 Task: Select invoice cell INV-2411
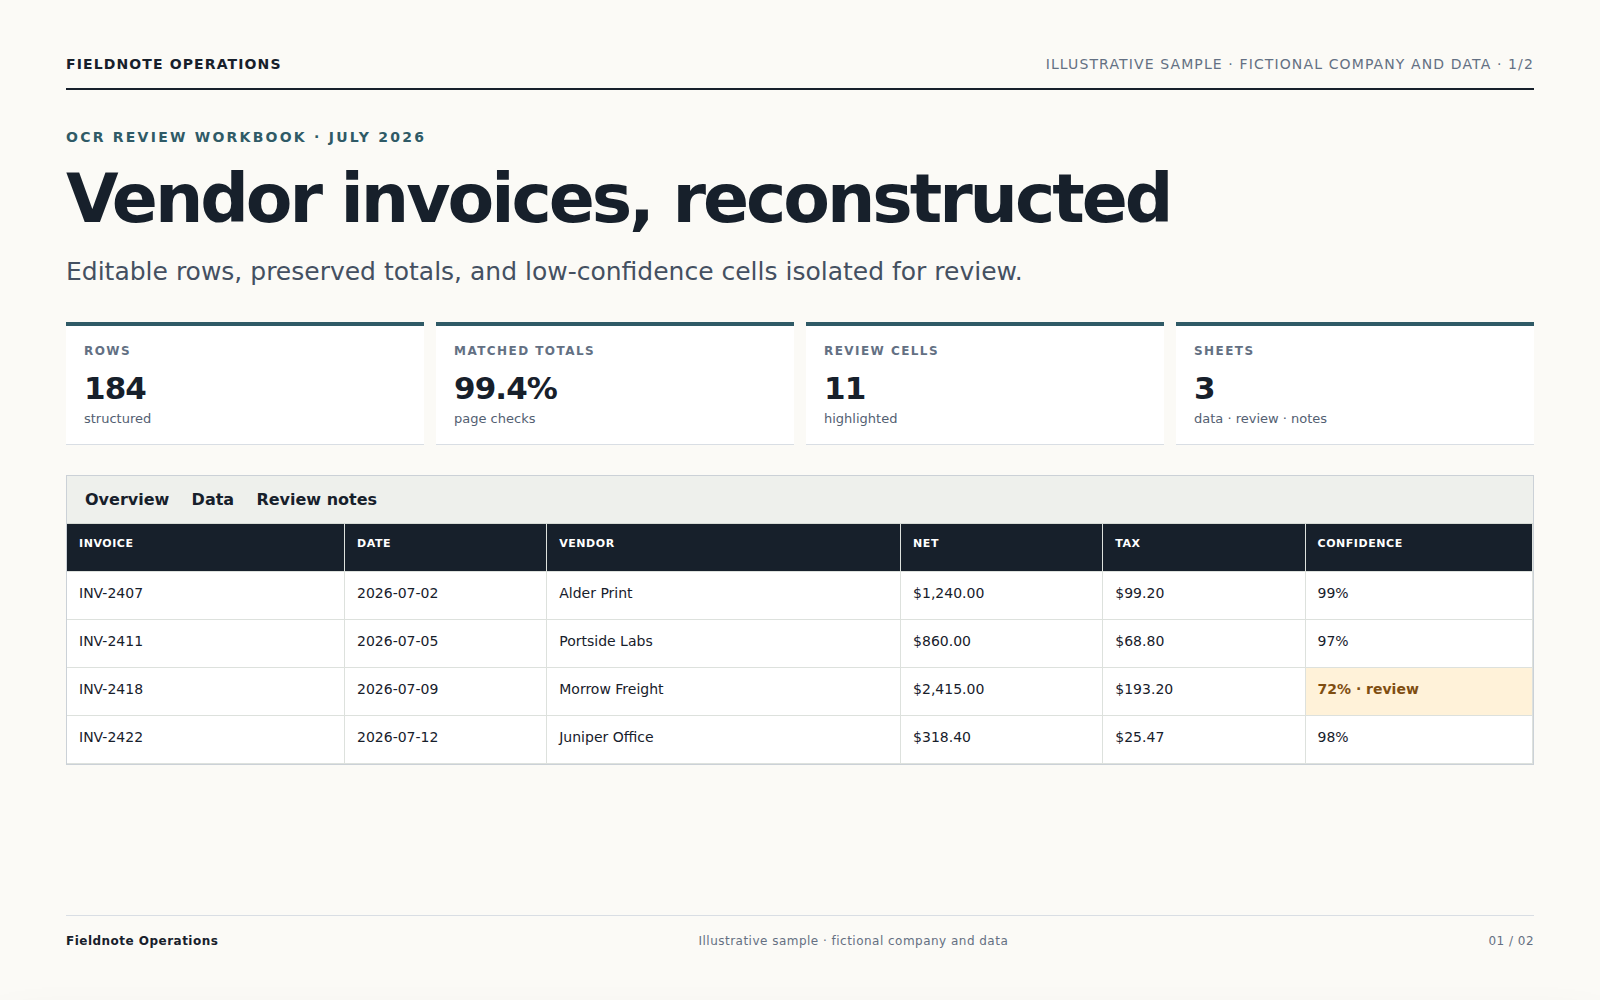(x=206, y=643)
